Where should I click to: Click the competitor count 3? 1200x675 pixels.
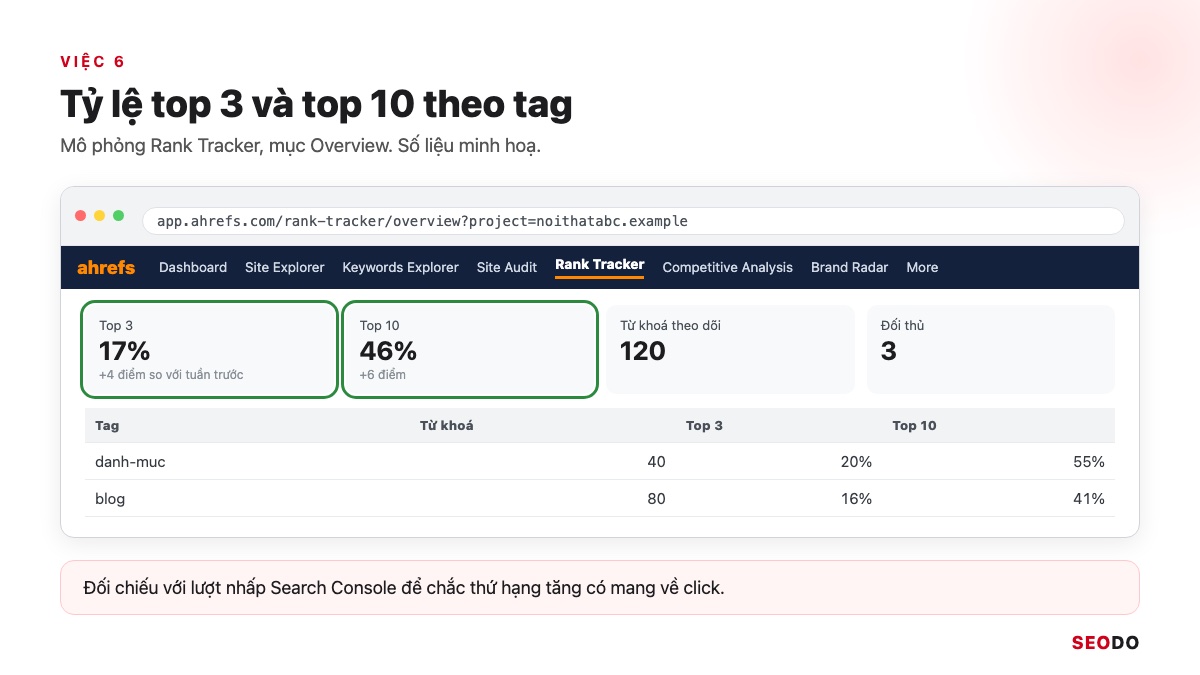click(x=888, y=351)
